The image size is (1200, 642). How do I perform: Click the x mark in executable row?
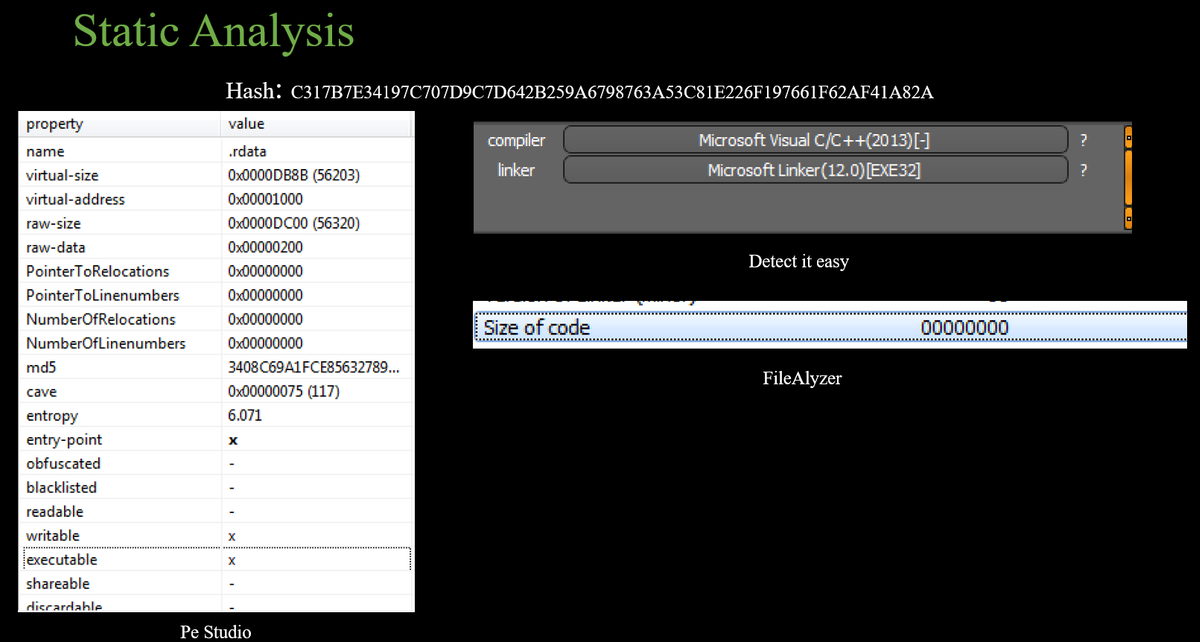[232, 561]
